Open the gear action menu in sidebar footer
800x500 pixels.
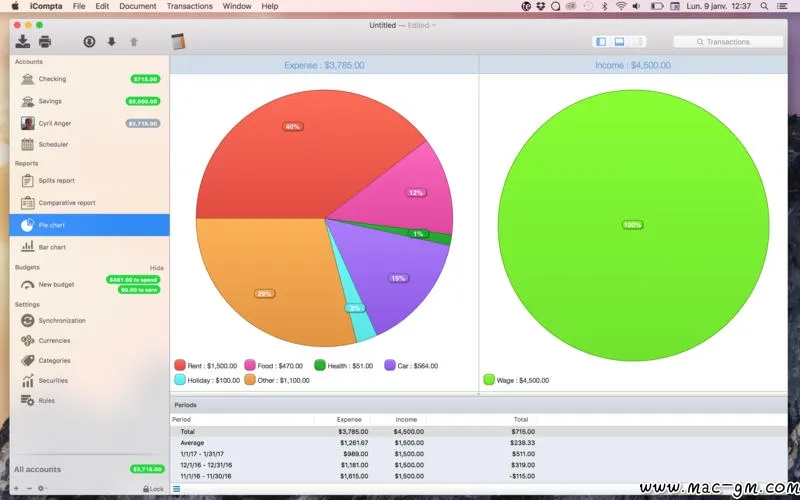click(42, 489)
